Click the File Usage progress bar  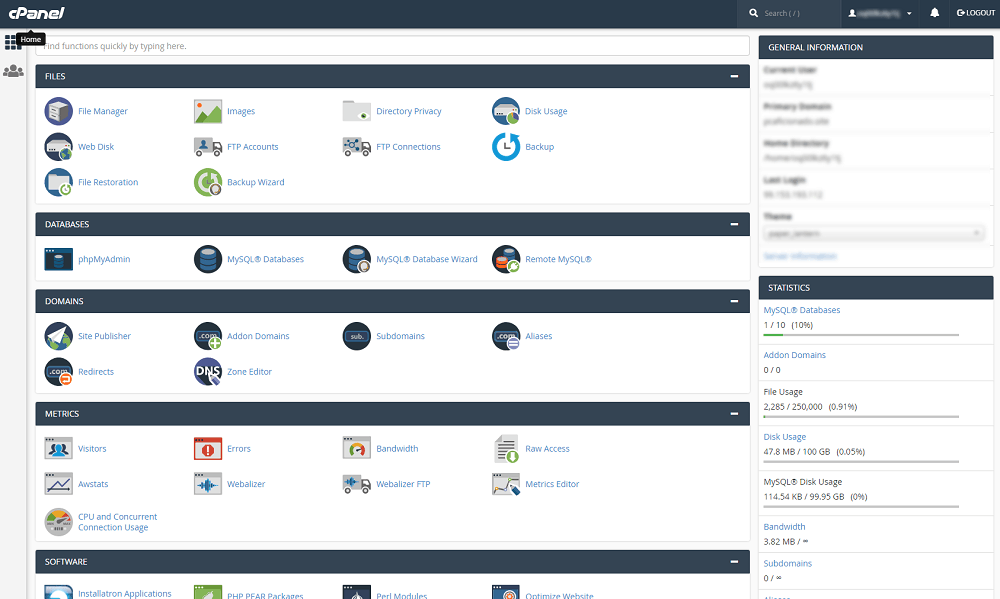(861, 417)
